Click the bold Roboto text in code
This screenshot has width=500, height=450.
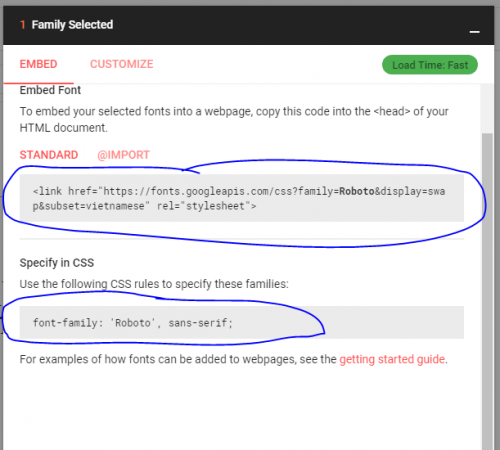point(357,191)
